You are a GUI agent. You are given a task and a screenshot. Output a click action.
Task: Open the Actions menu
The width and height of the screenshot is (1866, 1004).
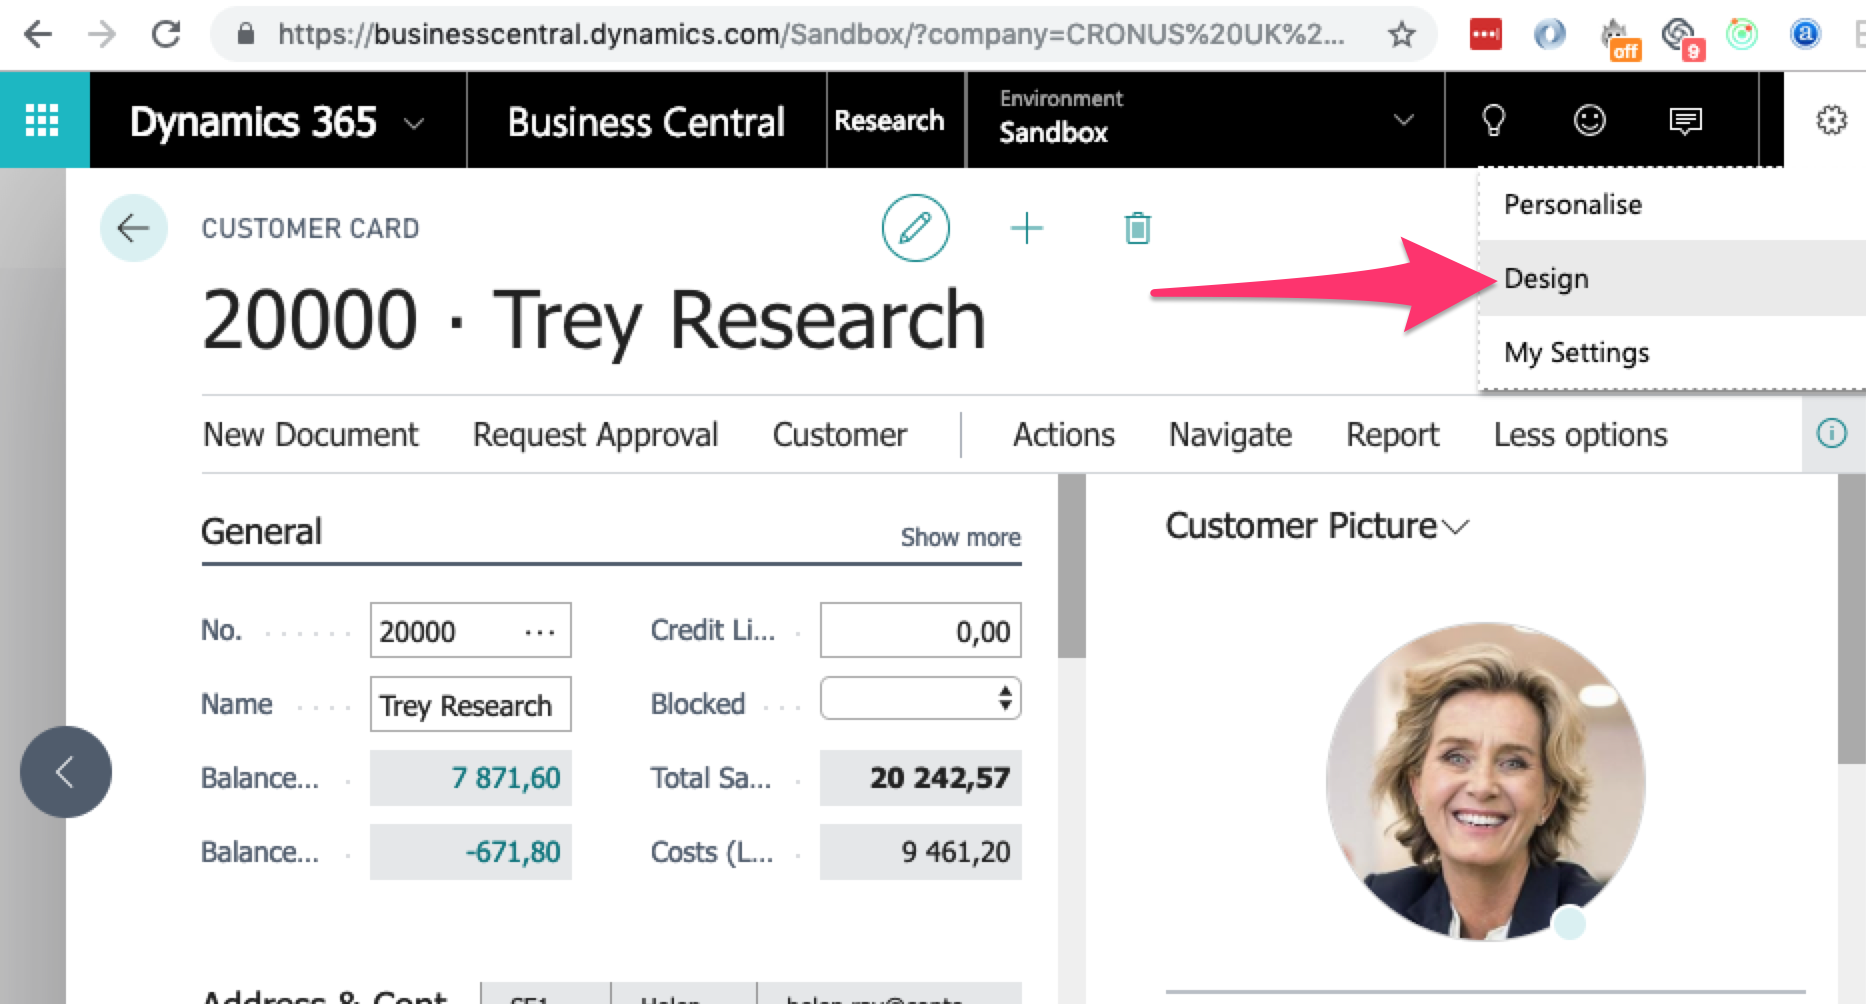point(1064,435)
